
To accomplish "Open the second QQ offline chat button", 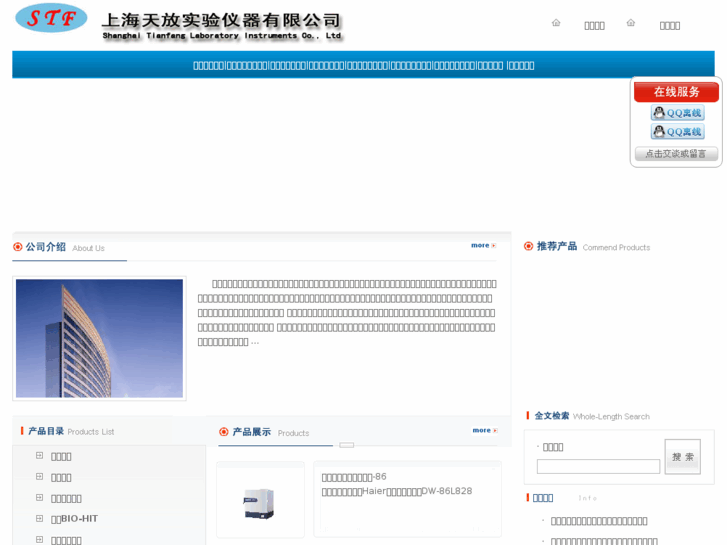I will (x=678, y=132).
